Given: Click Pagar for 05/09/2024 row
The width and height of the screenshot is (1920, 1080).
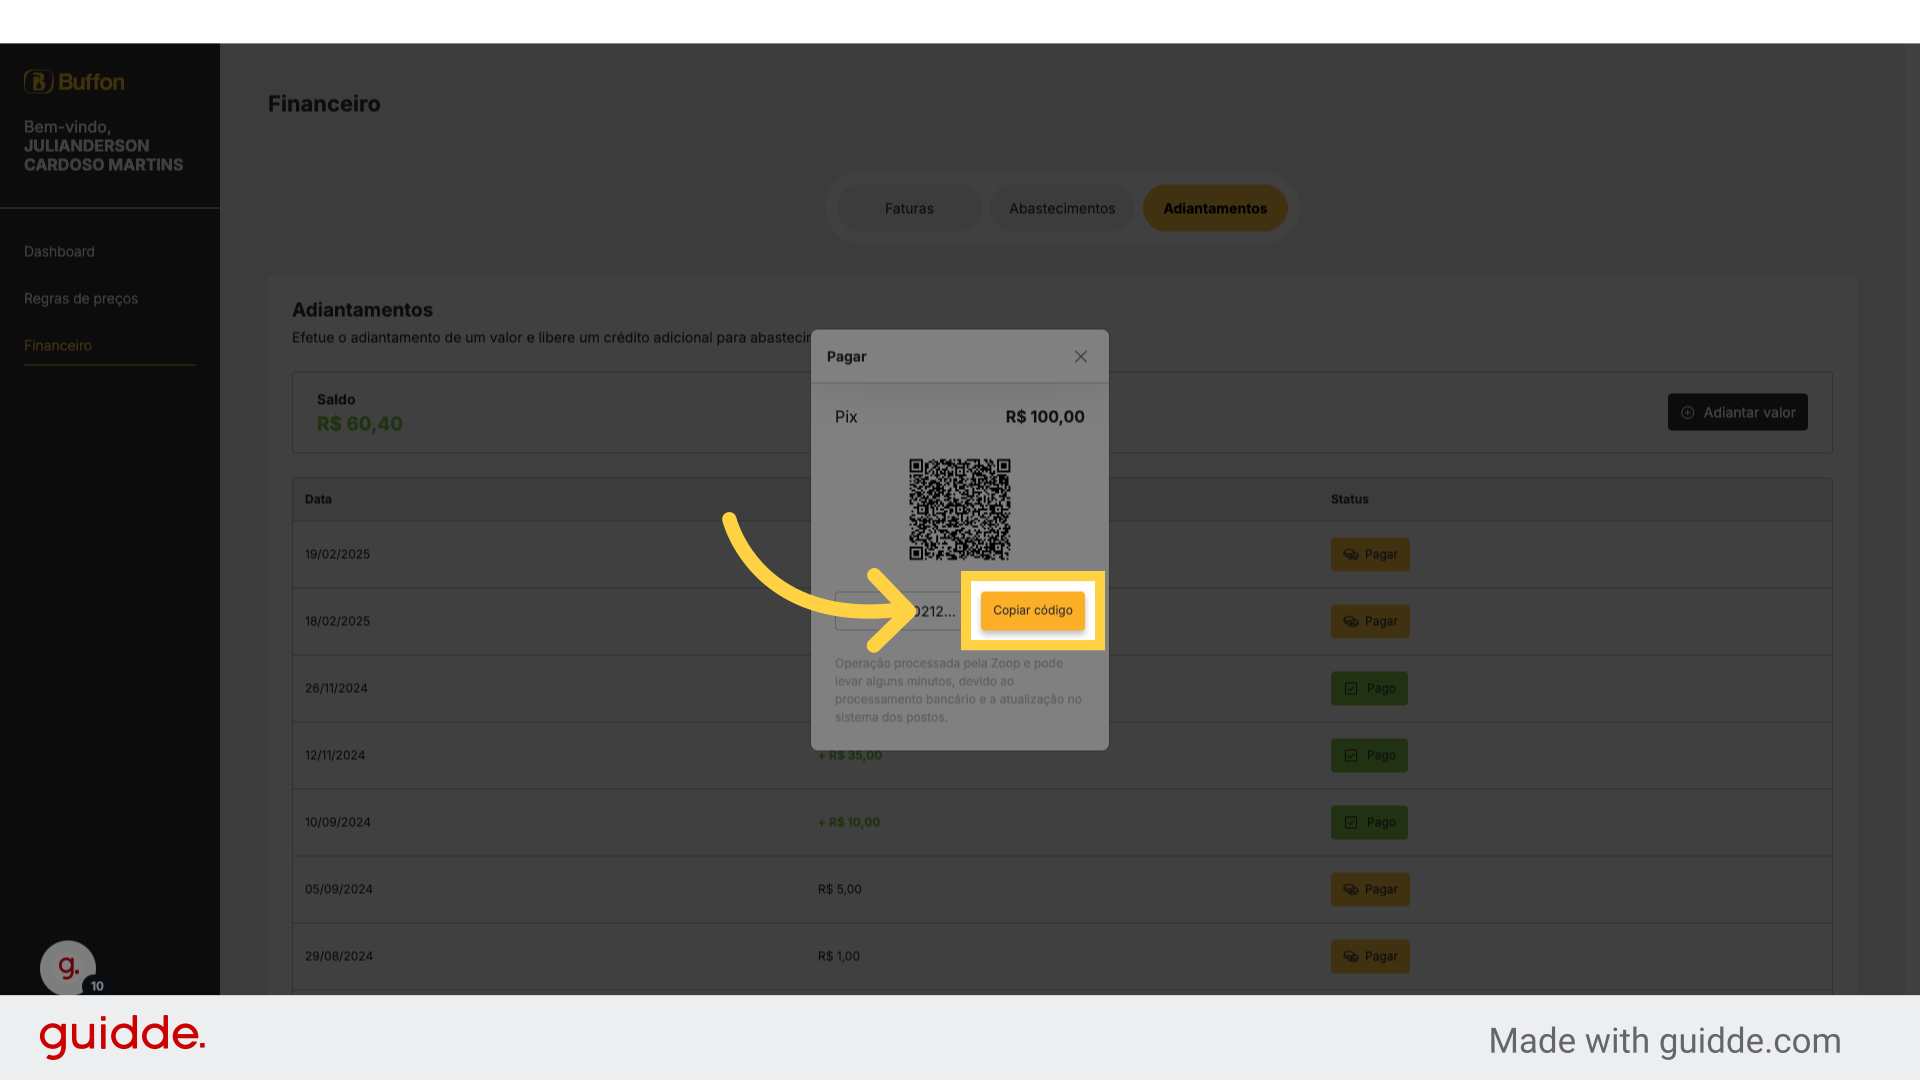Looking at the screenshot, I should [1370, 889].
